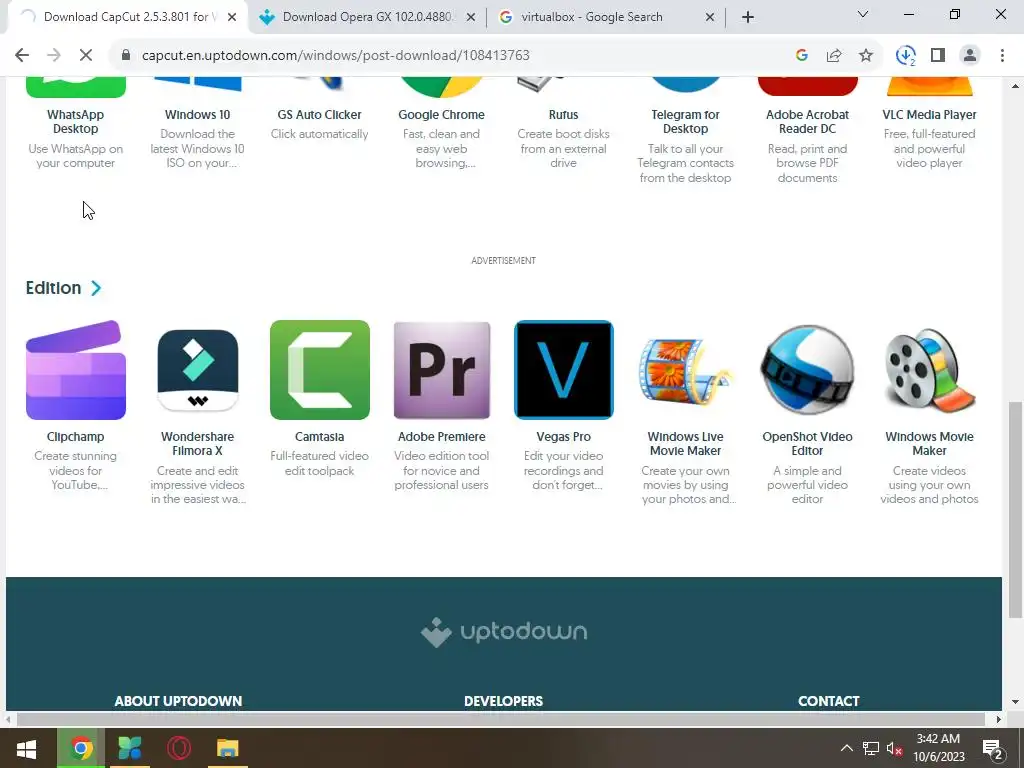Click the OpenShot Video Editor icon
The height and width of the screenshot is (768, 1024).
807,370
